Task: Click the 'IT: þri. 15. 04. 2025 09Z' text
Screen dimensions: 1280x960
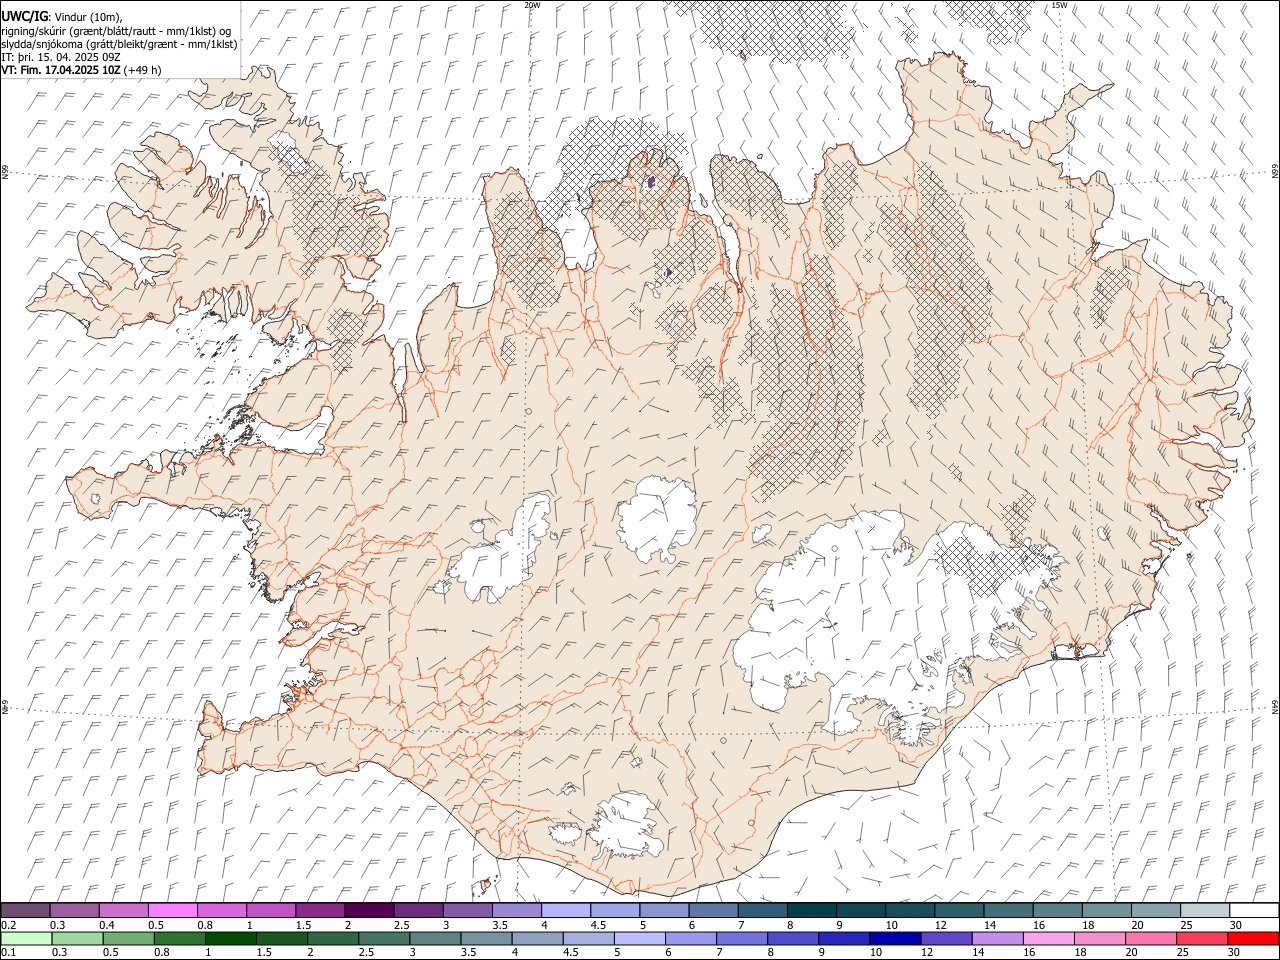Action: tap(61, 57)
